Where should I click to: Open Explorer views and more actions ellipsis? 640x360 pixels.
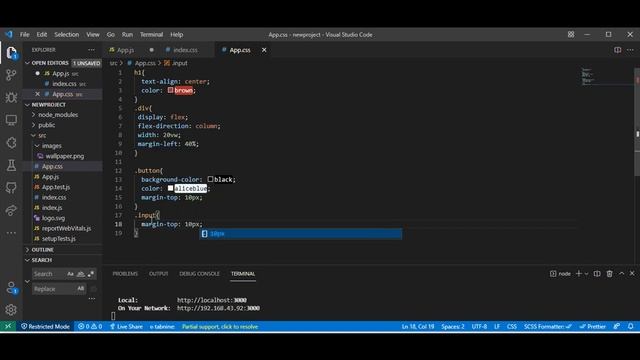point(91,50)
